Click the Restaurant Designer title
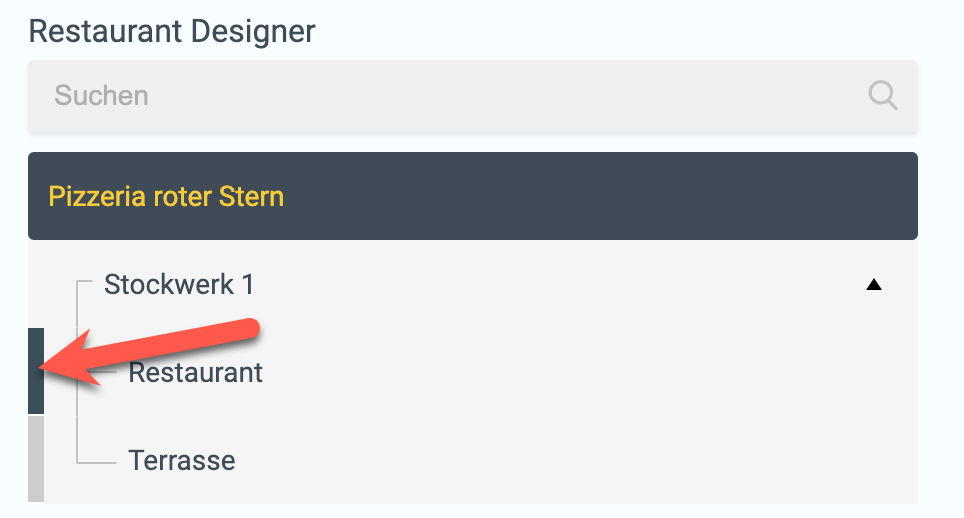 [172, 31]
